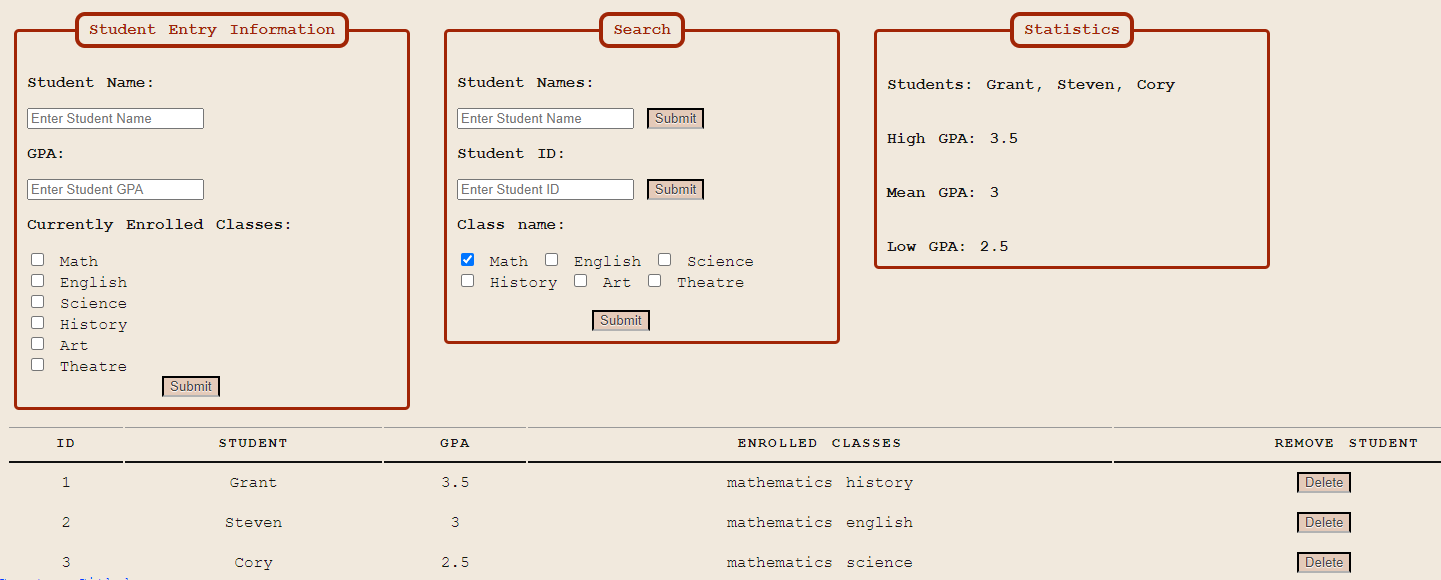Viewport: 1441px width, 580px height.
Task: Click the Search section's student name box
Action: [545, 118]
